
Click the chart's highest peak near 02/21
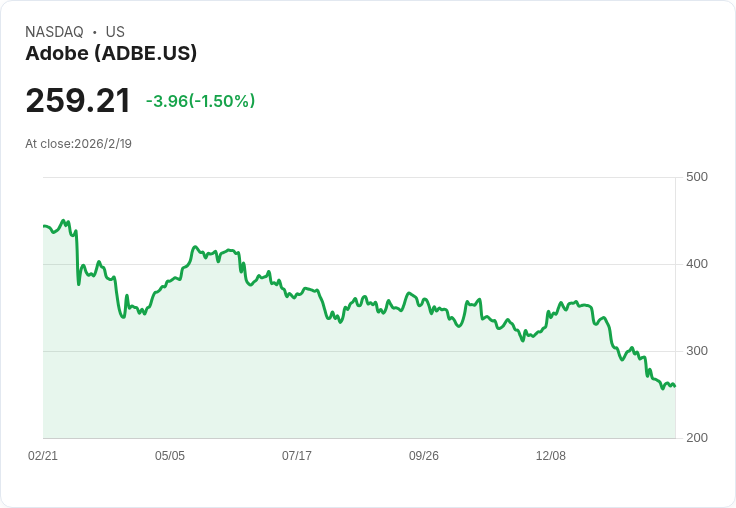tap(63, 220)
